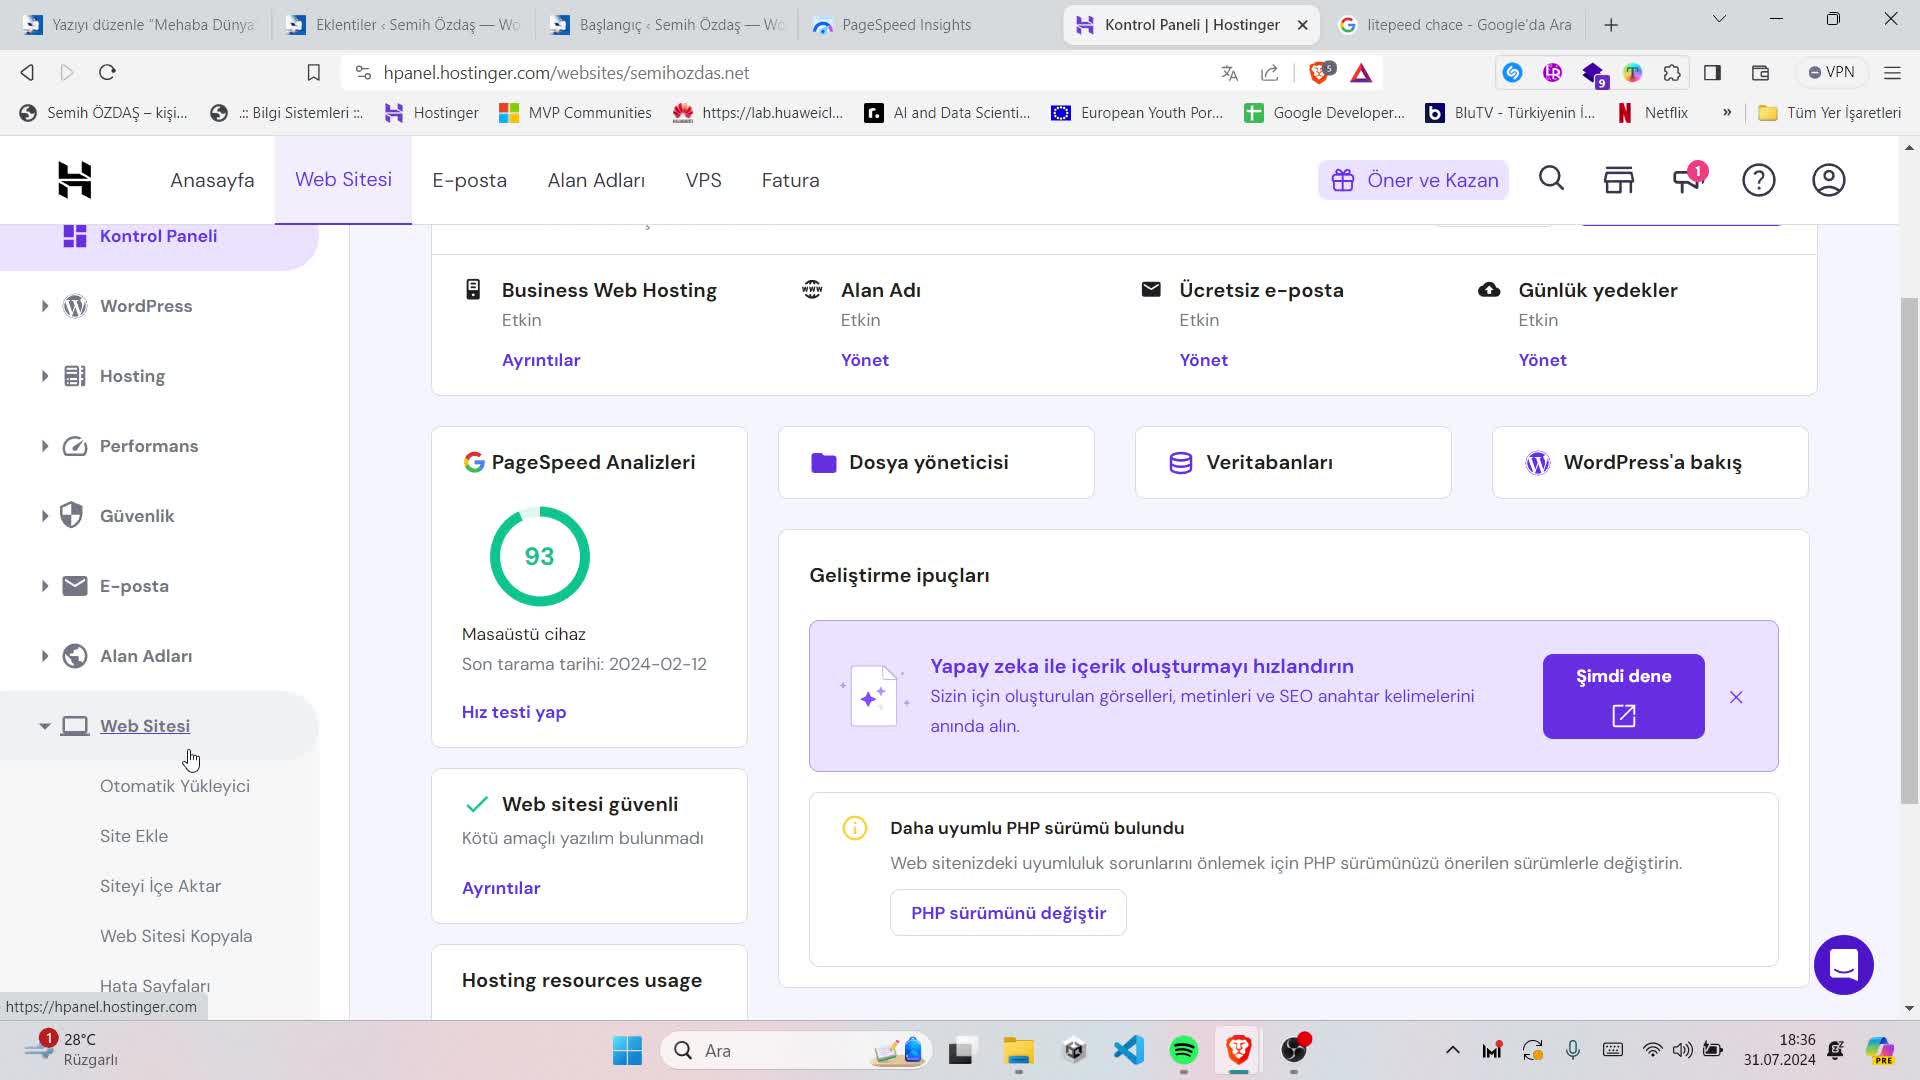Click the Web Sitesi sidebar icon
Image resolution: width=1920 pixels, height=1080 pixels.
click(74, 724)
